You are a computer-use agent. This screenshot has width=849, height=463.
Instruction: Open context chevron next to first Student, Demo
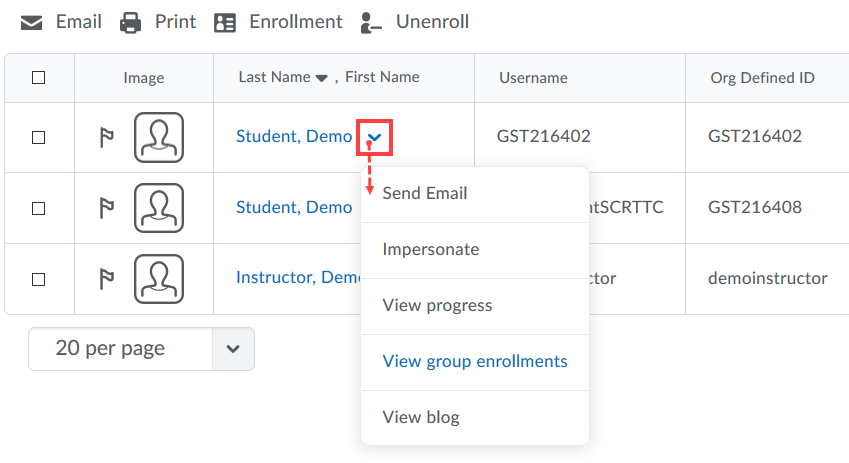click(x=374, y=138)
